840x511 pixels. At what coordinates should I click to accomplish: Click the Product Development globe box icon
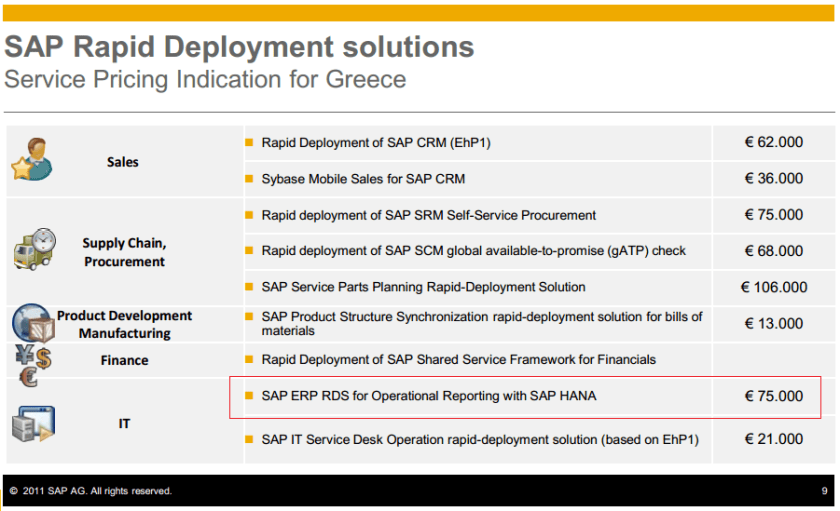[x=32, y=322]
